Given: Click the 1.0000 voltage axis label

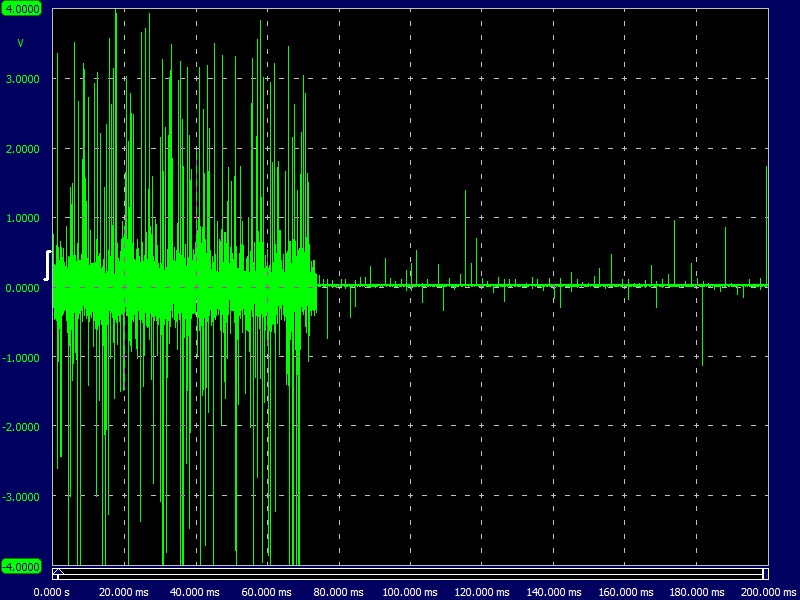Looking at the screenshot, I should point(22,218).
